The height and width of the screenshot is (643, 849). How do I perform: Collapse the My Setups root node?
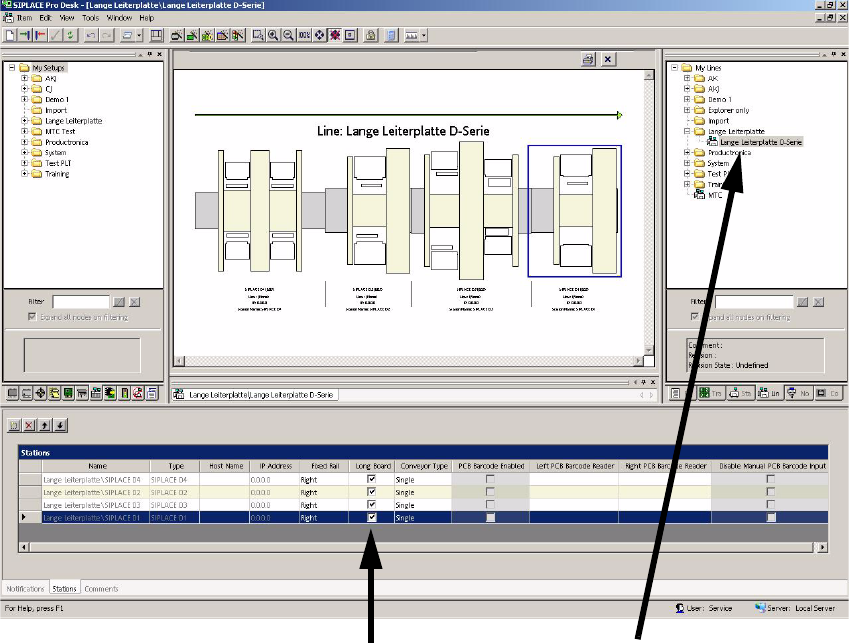[12, 68]
